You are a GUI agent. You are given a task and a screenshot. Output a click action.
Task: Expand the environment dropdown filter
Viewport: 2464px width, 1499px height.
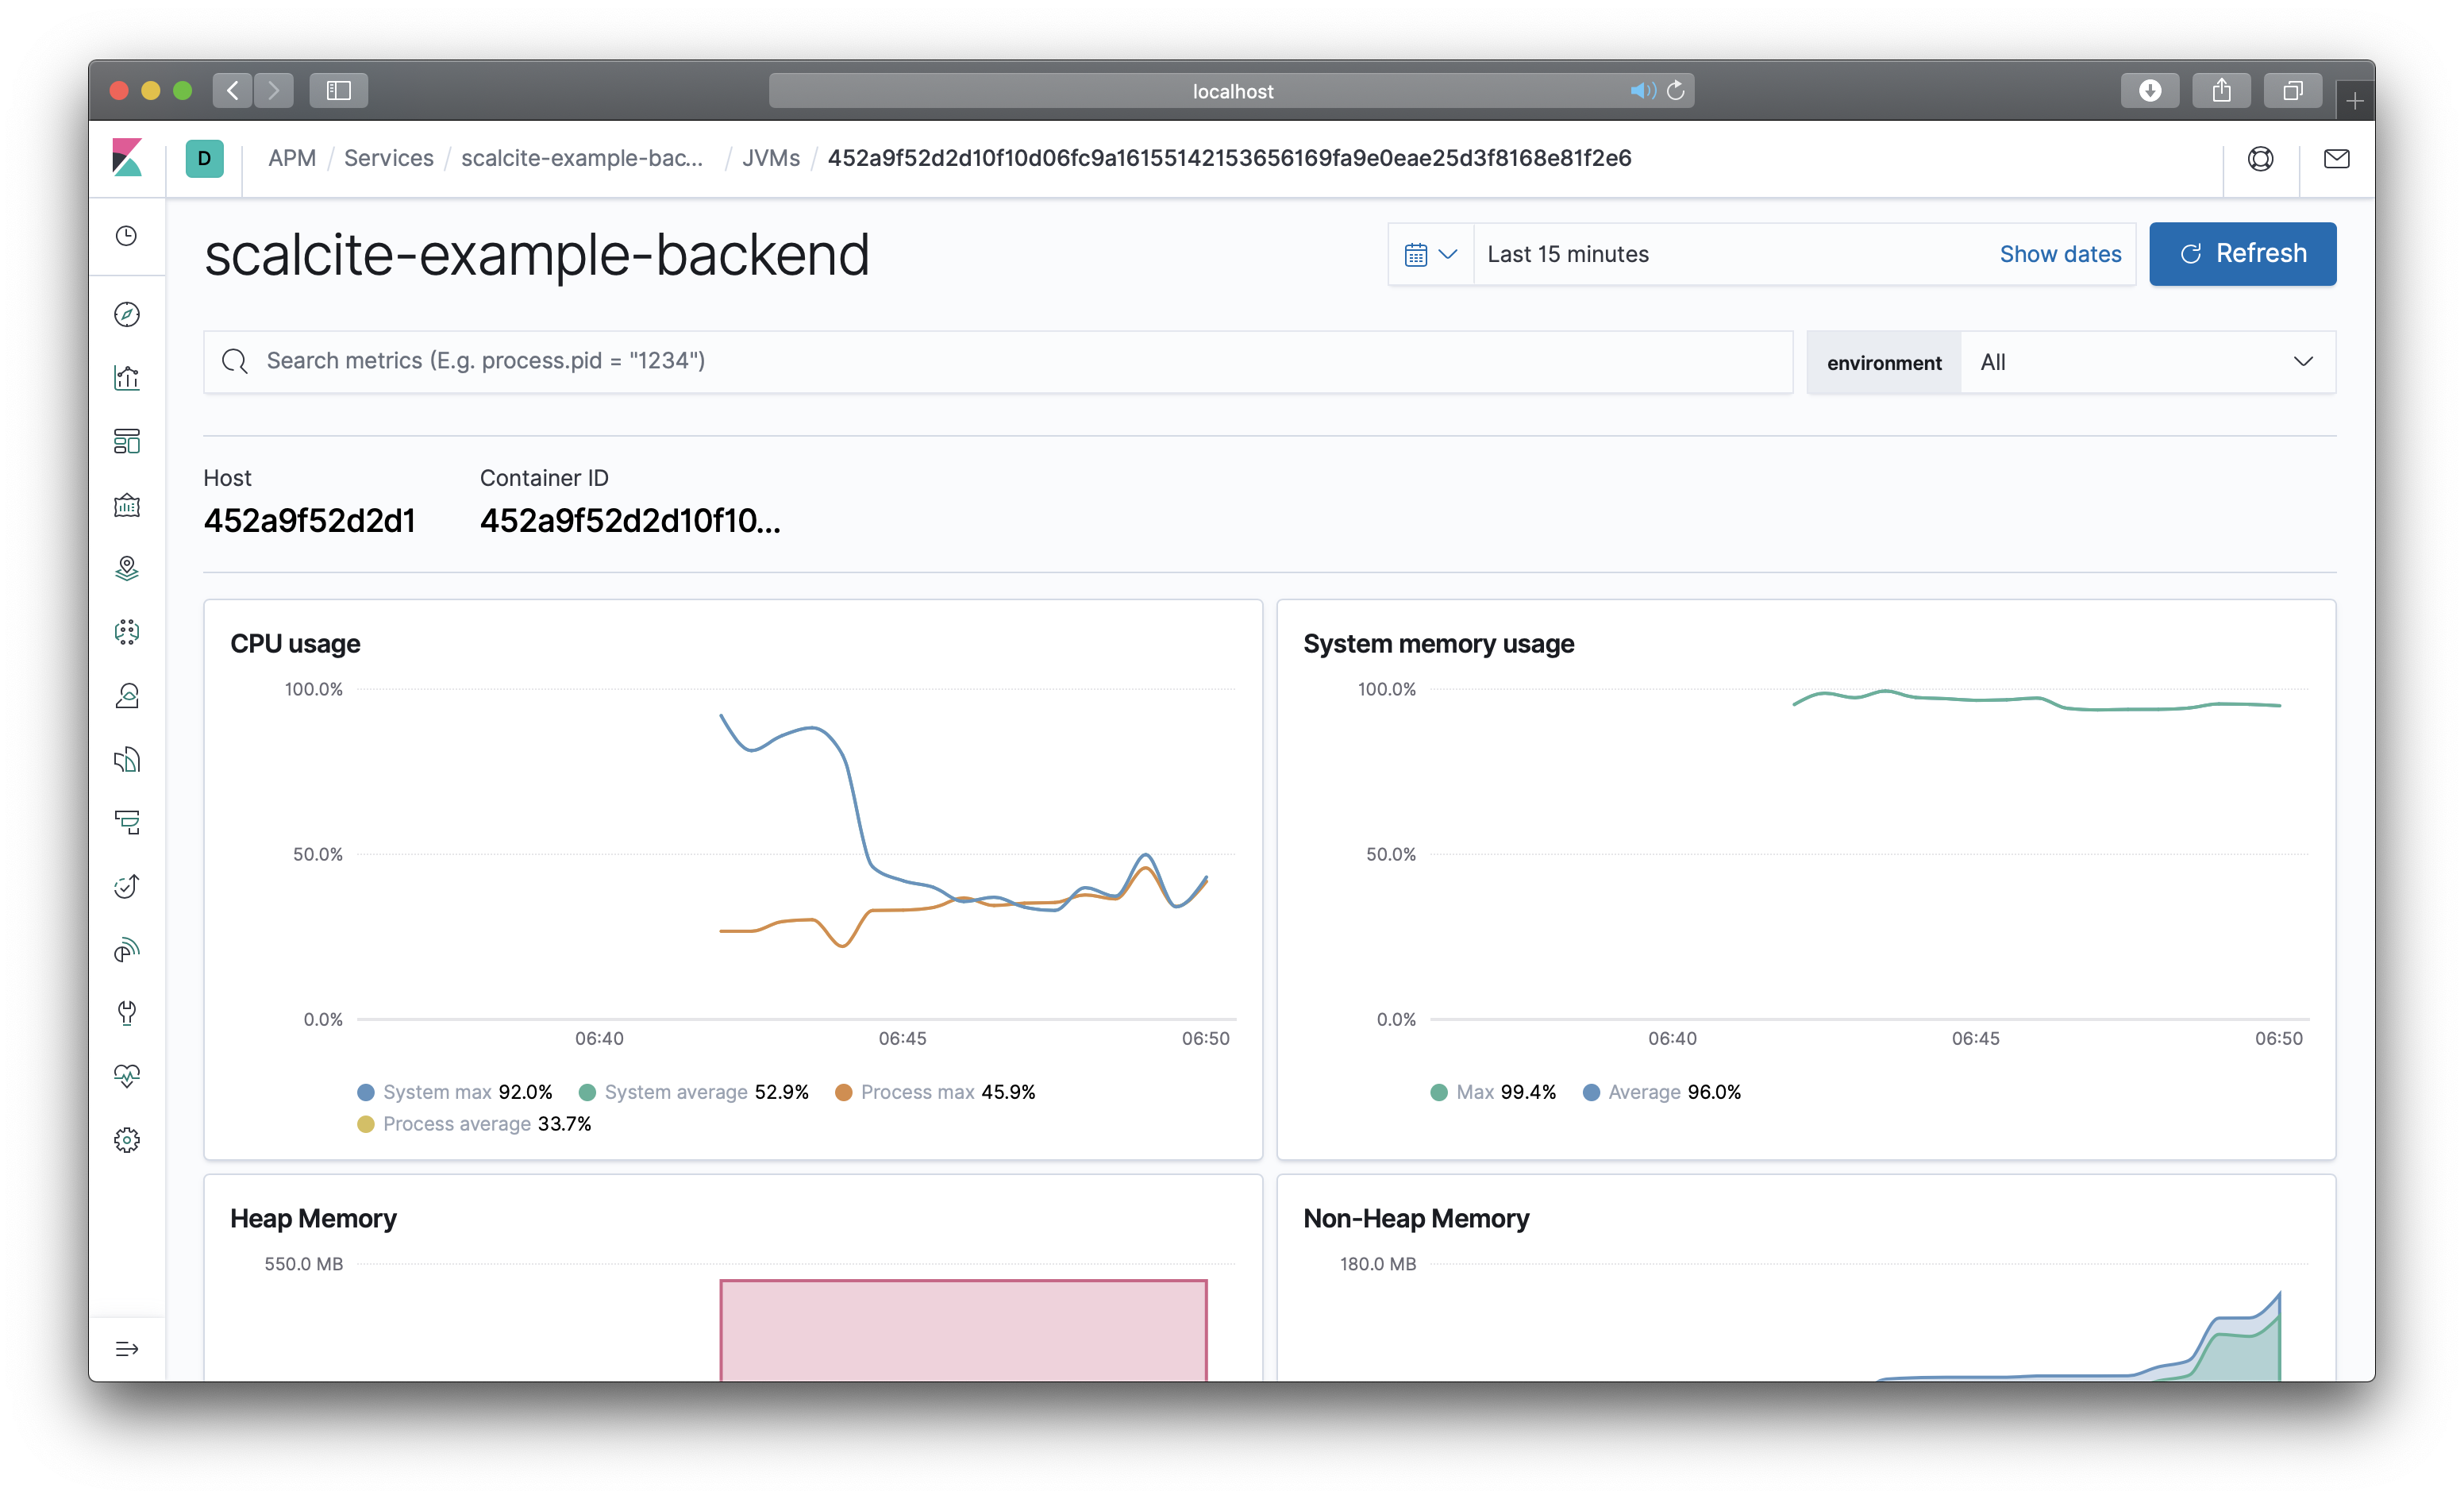(2147, 362)
